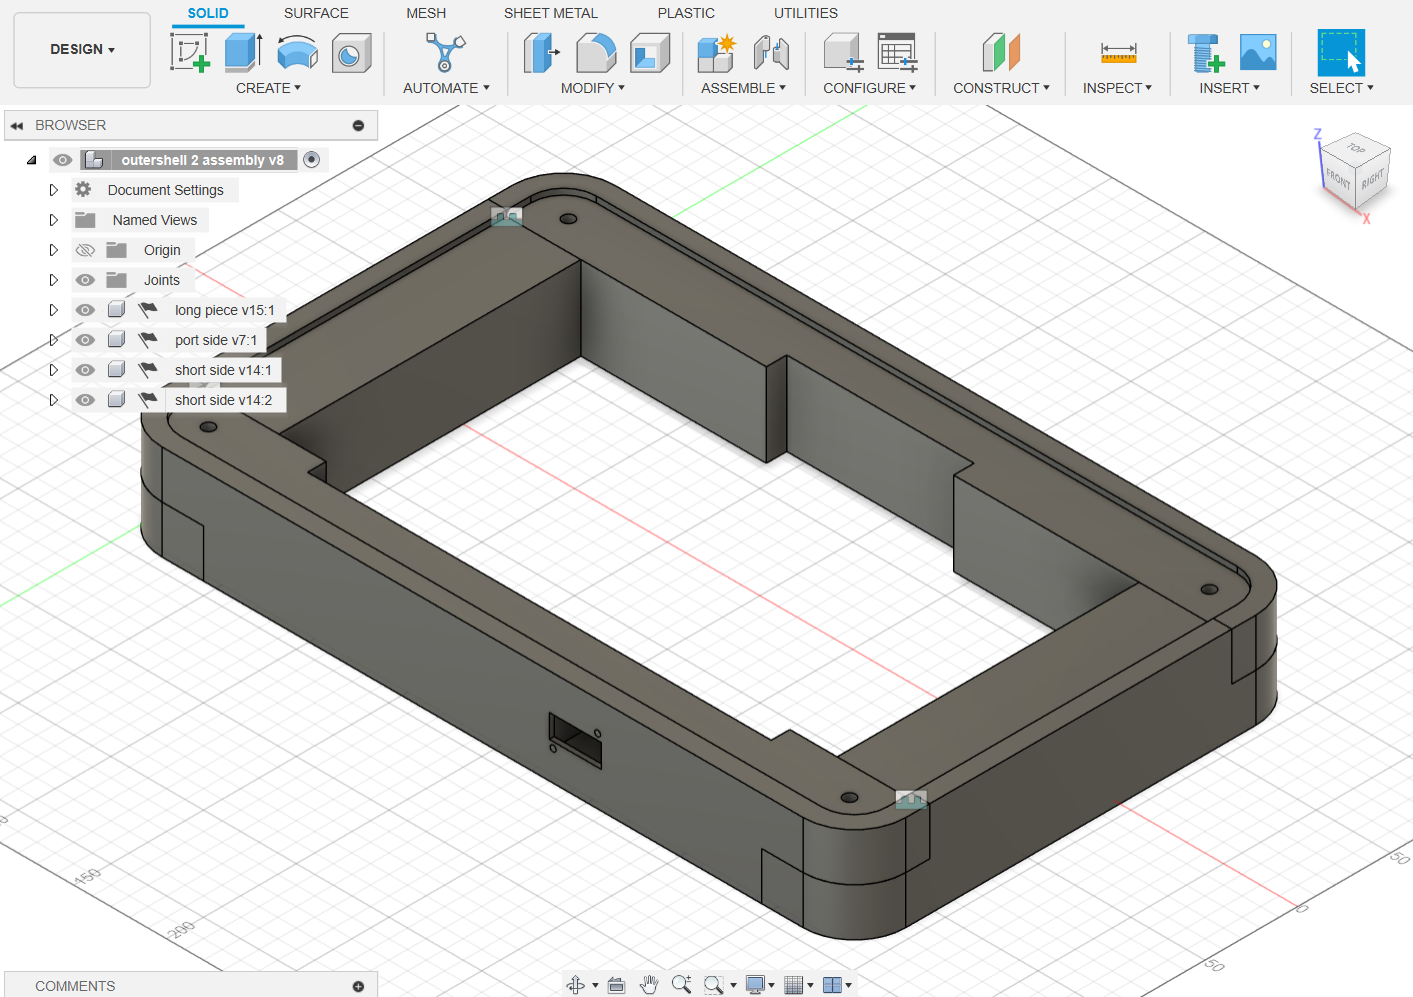Click the Insert Fastener icon
This screenshot has width=1413, height=997.
pos(1205,52)
